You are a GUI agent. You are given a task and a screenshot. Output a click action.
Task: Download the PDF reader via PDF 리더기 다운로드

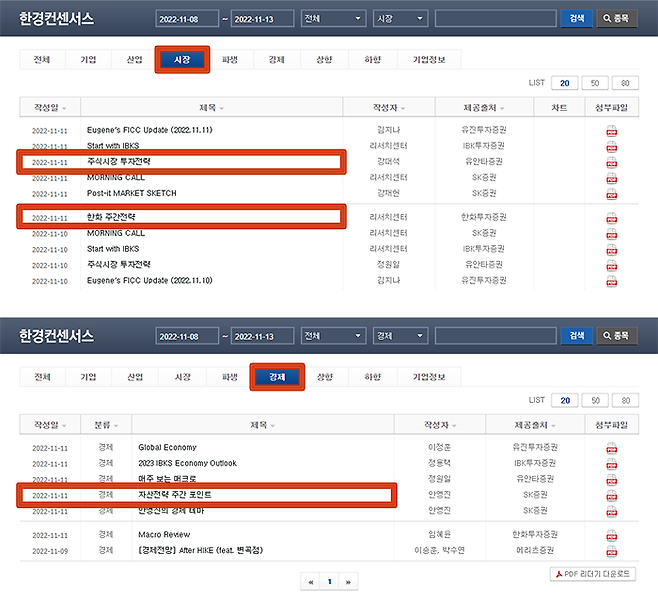pos(593,574)
